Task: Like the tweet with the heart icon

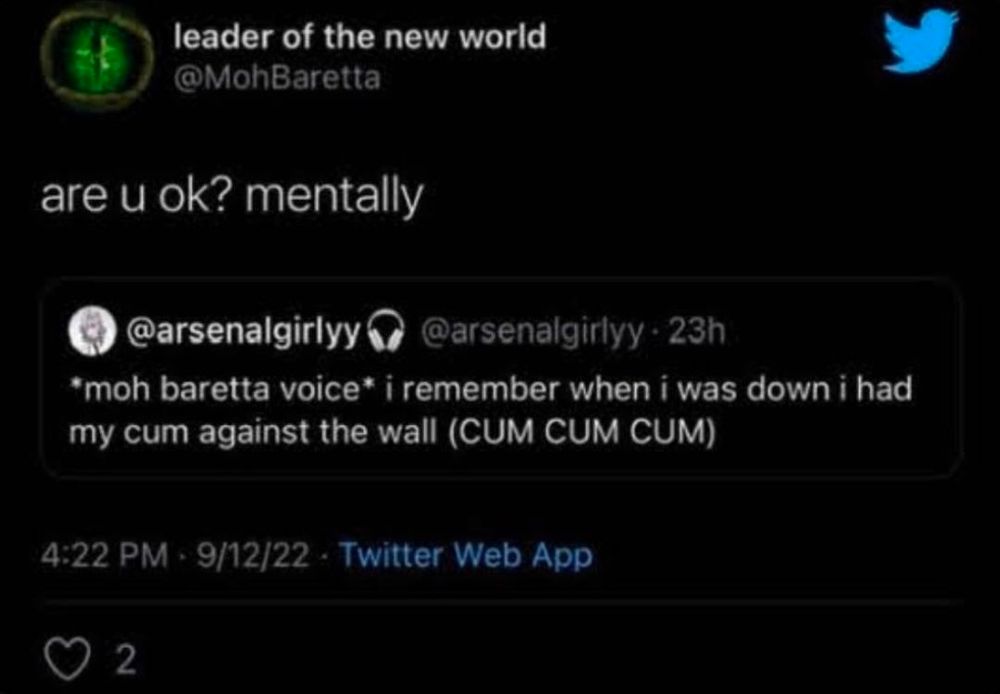Action: pyautogui.click(x=65, y=661)
